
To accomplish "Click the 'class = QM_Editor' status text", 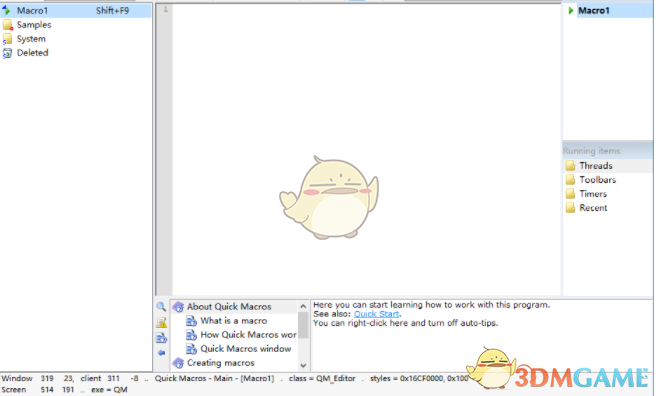I will pyautogui.click(x=322, y=379).
